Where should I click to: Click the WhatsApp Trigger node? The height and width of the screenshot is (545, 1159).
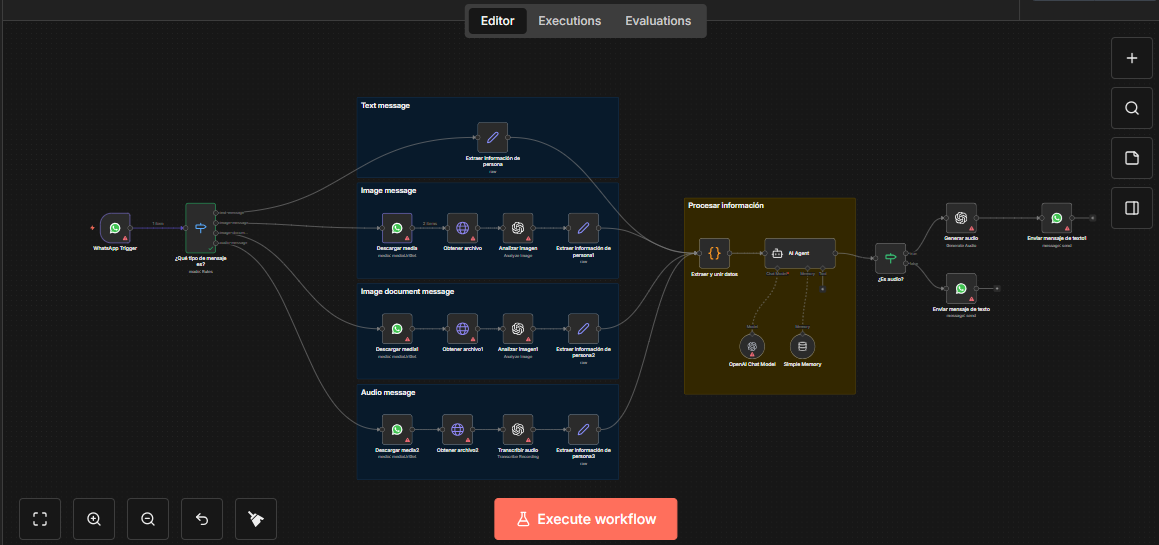point(115,228)
